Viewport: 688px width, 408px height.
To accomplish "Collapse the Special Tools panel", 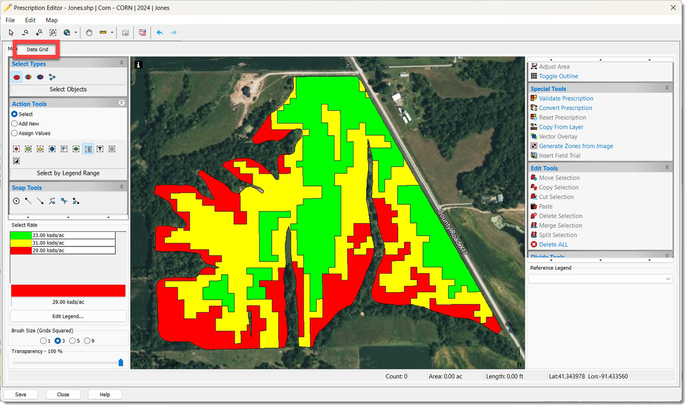I will tap(667, 88).
